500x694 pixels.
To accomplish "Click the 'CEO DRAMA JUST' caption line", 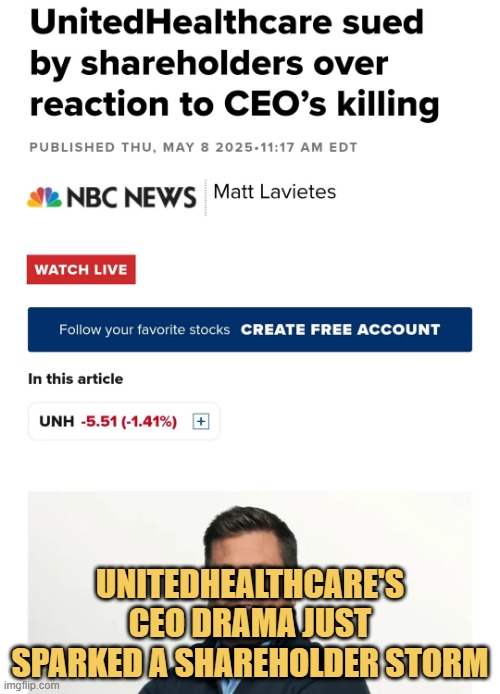I will [250, 622].
